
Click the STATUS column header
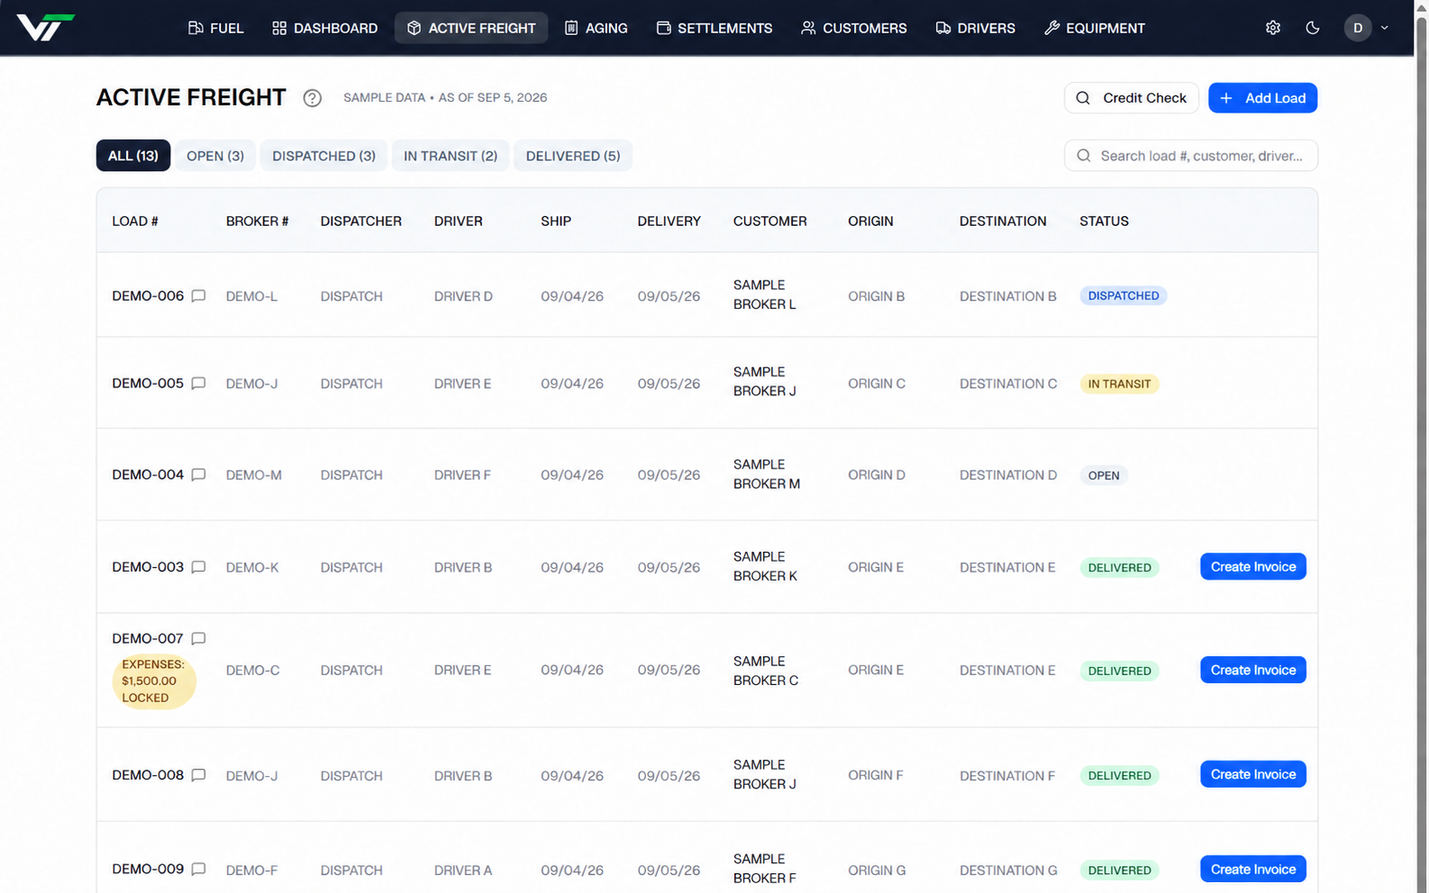(1104, 221)
